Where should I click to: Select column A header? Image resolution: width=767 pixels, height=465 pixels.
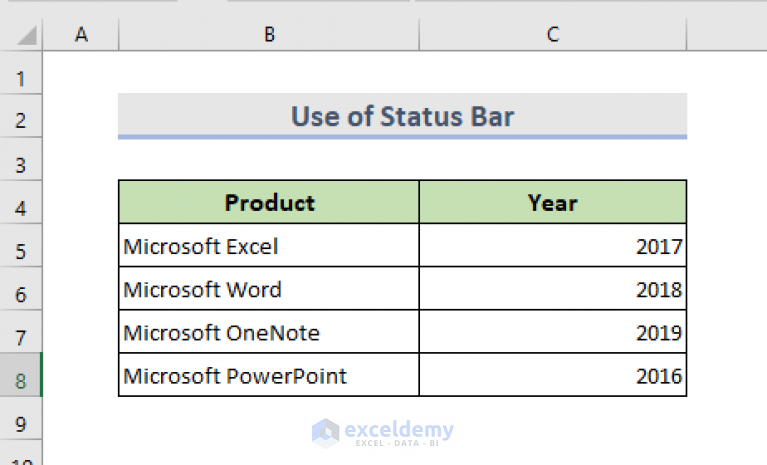click(x=81, y=34)
